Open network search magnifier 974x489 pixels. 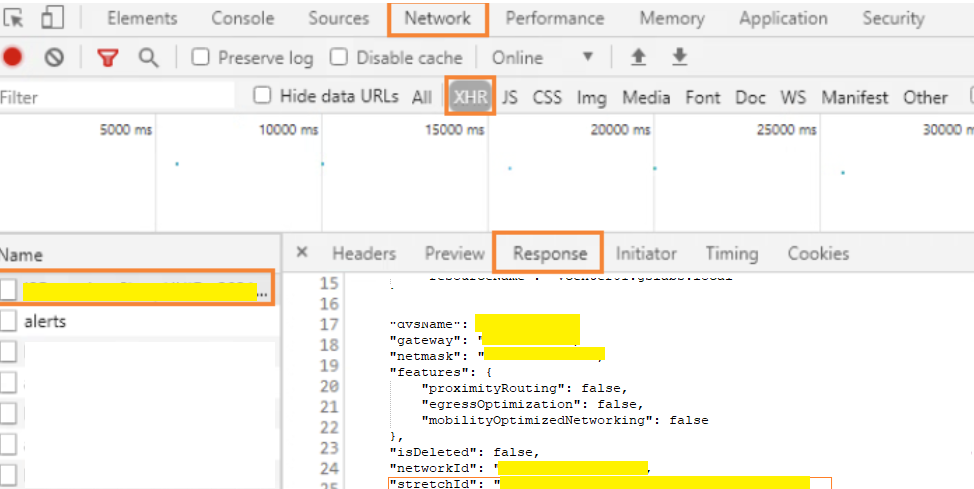pyautogui.click(x=148, y=58)
